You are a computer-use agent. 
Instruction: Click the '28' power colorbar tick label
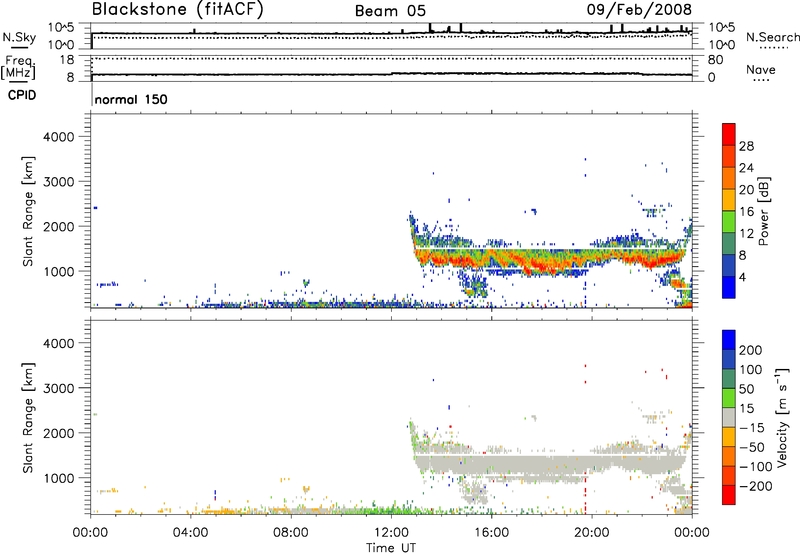point(746,146)
